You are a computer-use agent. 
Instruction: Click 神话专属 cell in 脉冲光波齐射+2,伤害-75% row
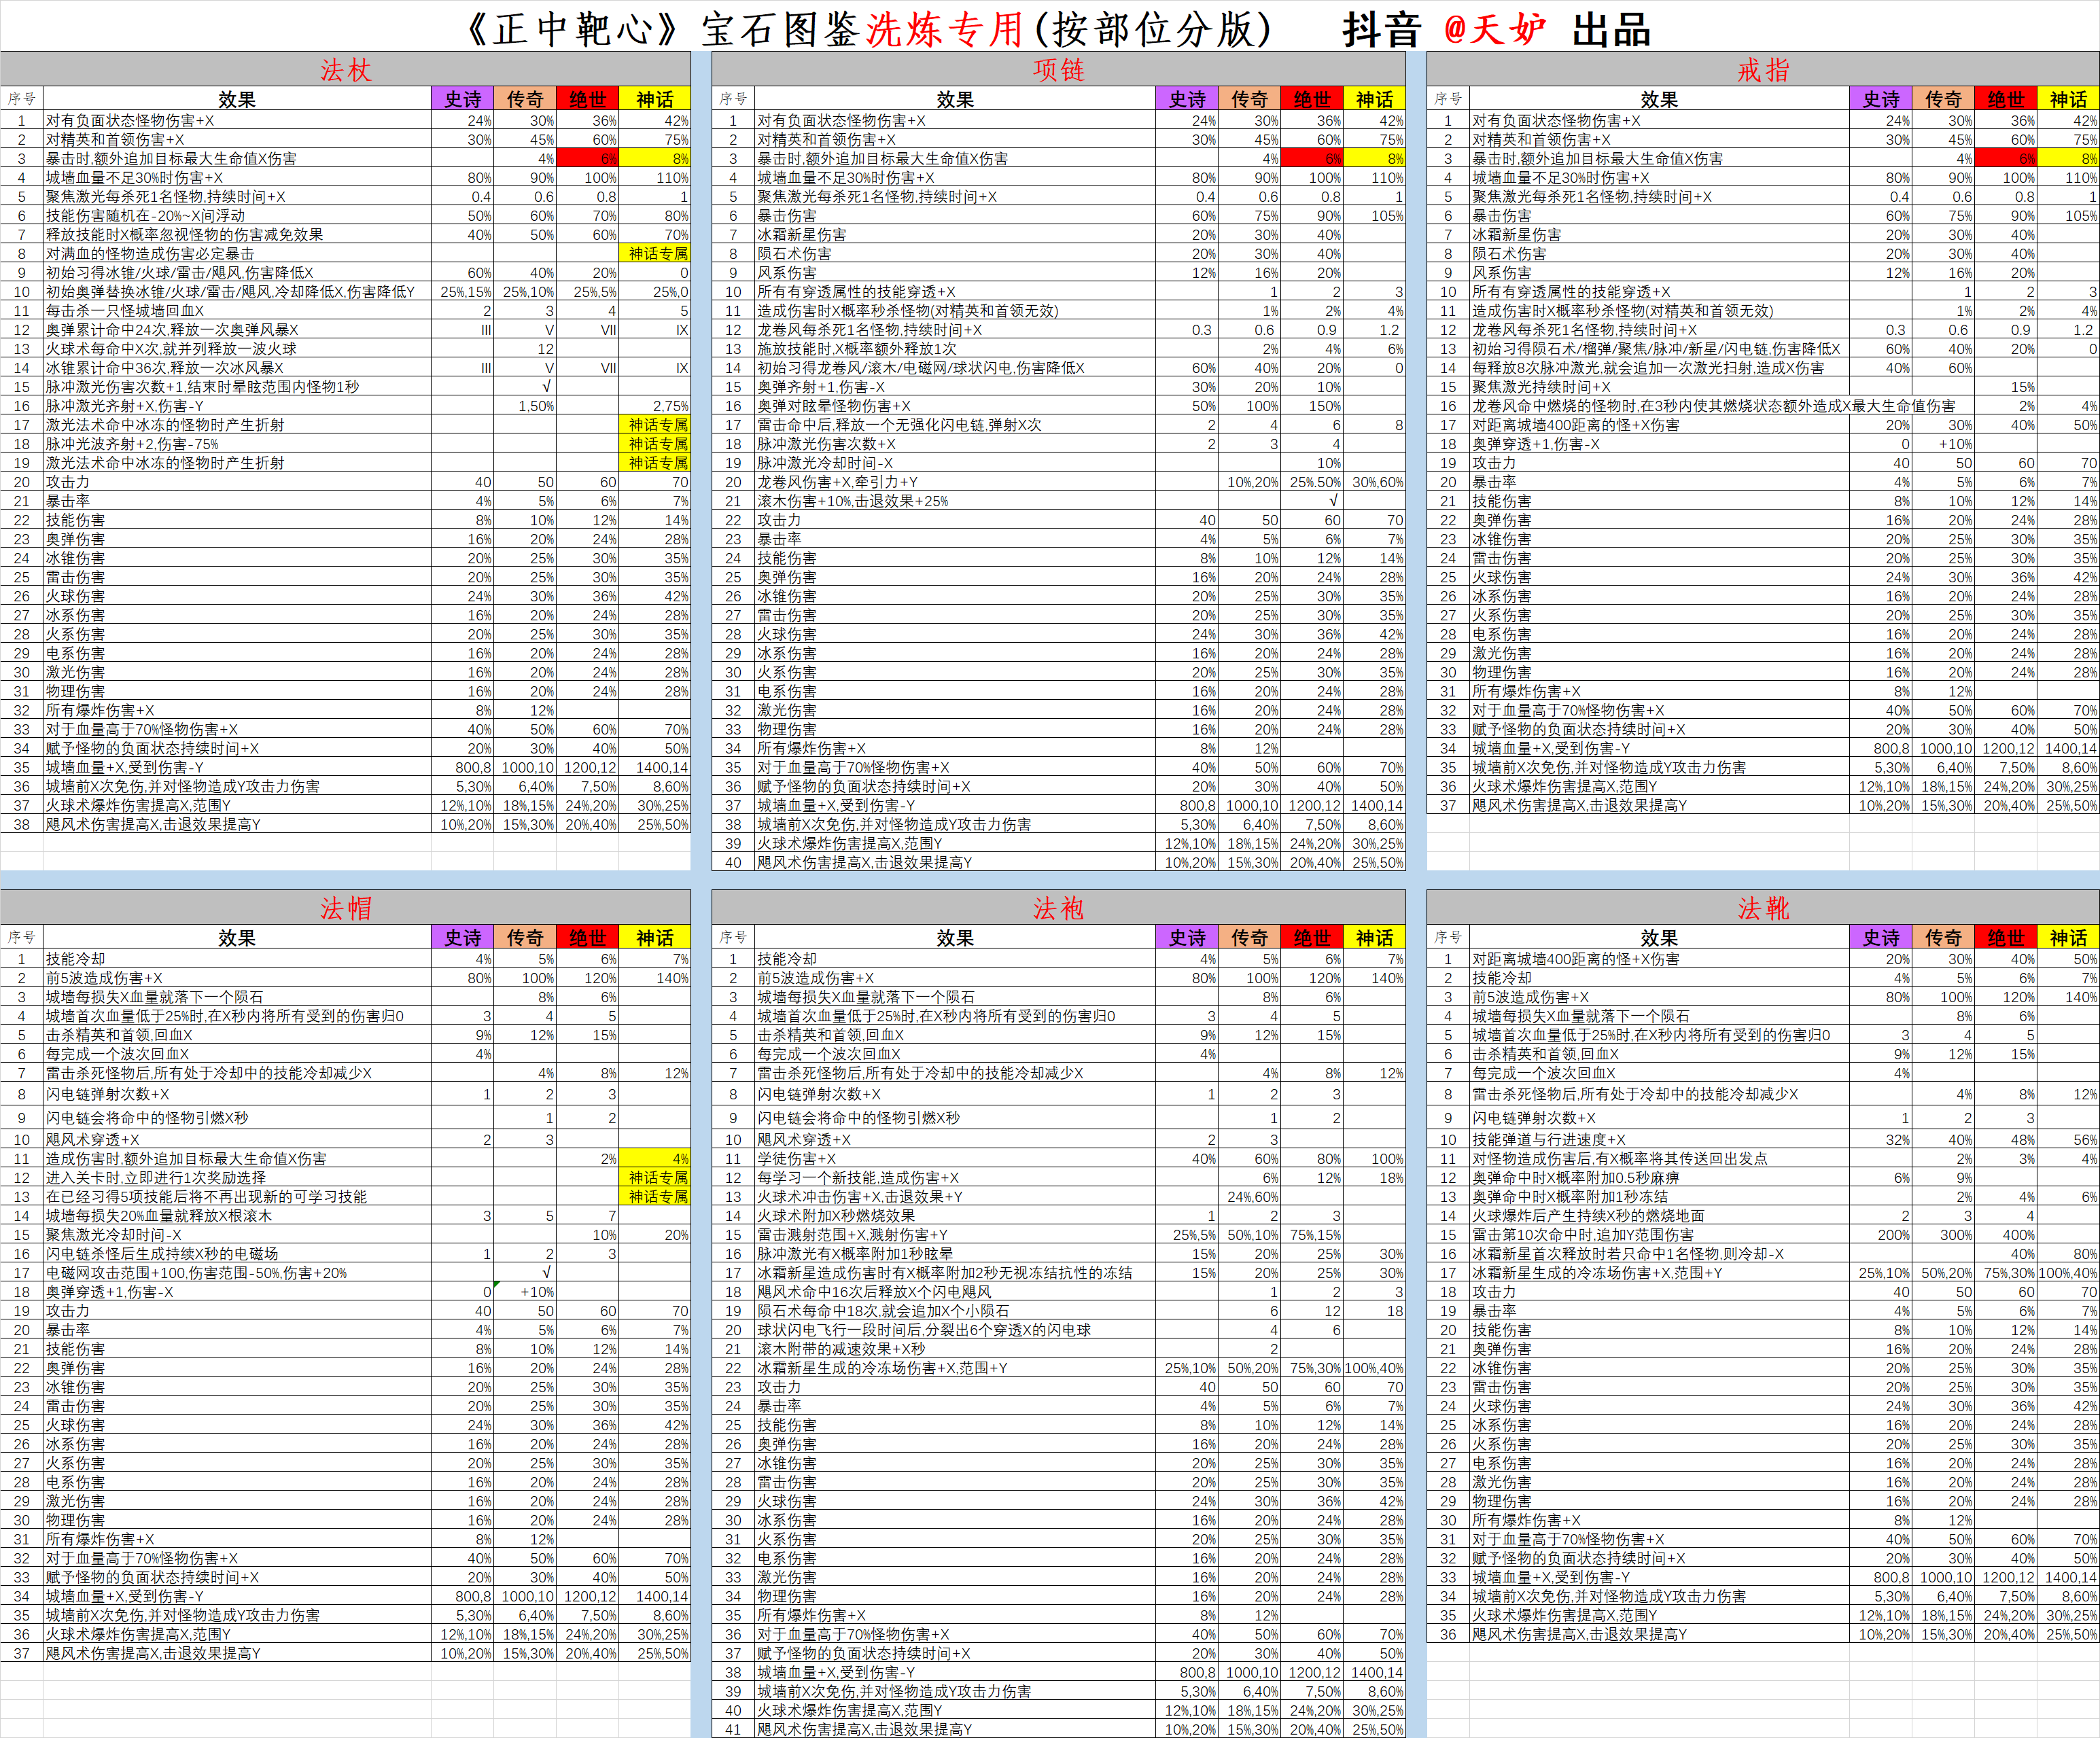pos(656,443)
